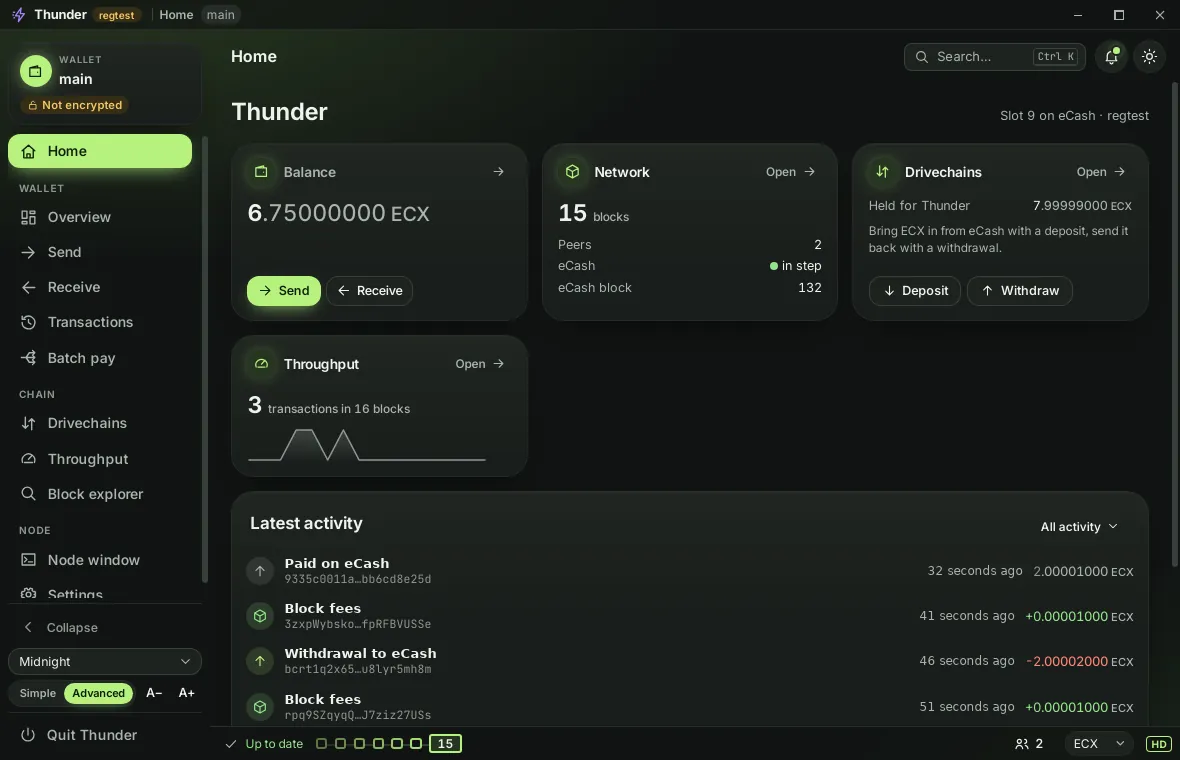Screen dimensions: 1180x760
Task: Click the Deposit button
Action: [x=914, y=290]
